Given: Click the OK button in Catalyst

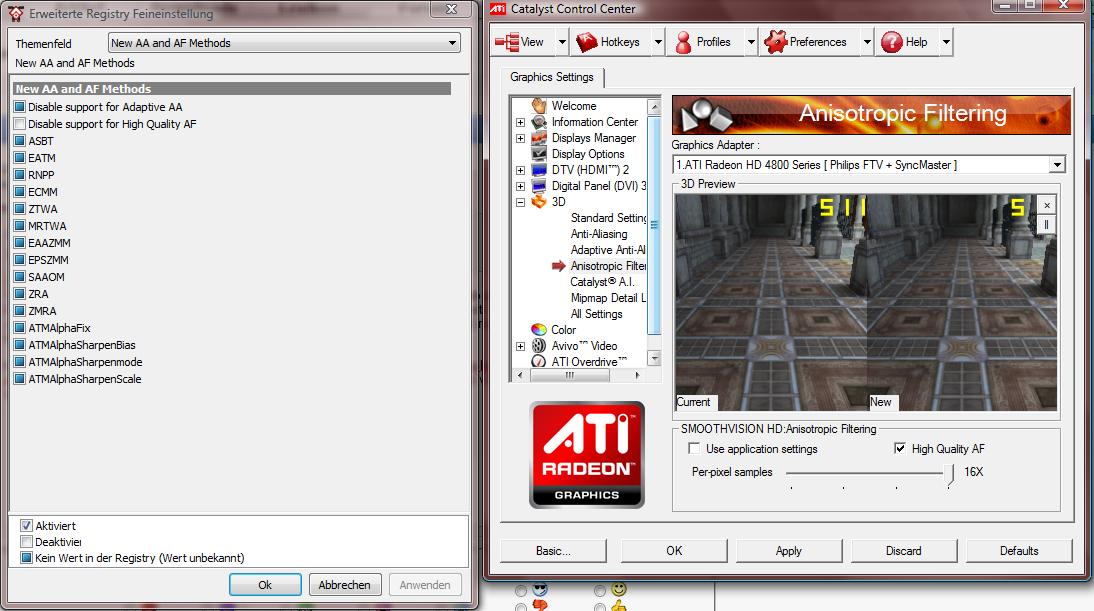Looking at the screenshot, I should (674, 551).
